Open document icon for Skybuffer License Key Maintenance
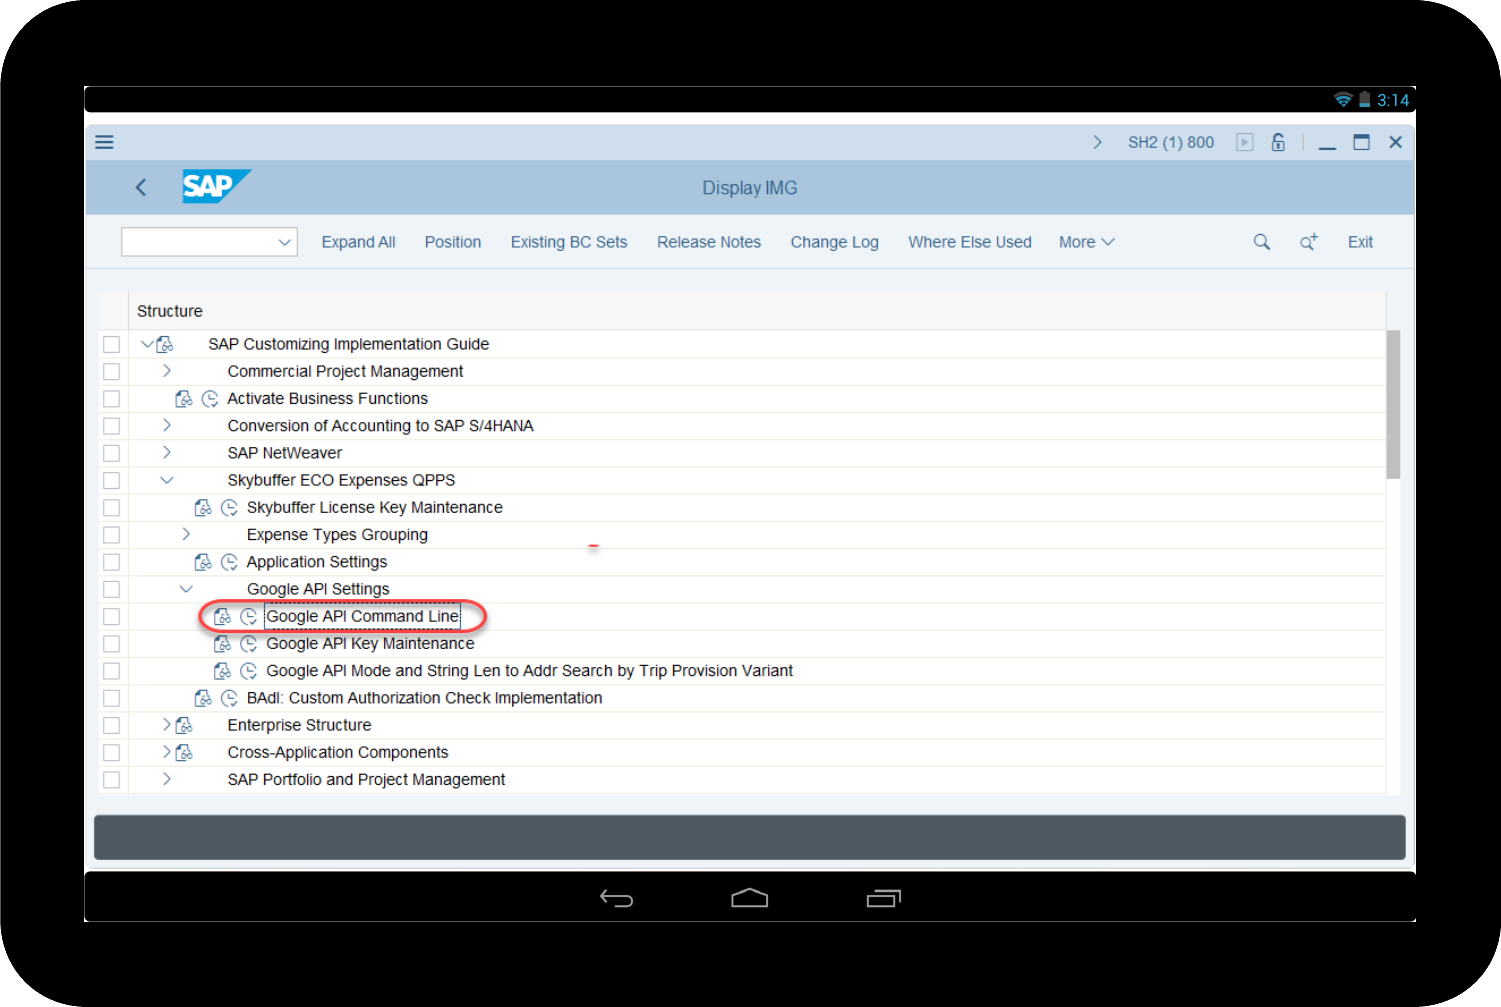 click(x=203, y=507)
